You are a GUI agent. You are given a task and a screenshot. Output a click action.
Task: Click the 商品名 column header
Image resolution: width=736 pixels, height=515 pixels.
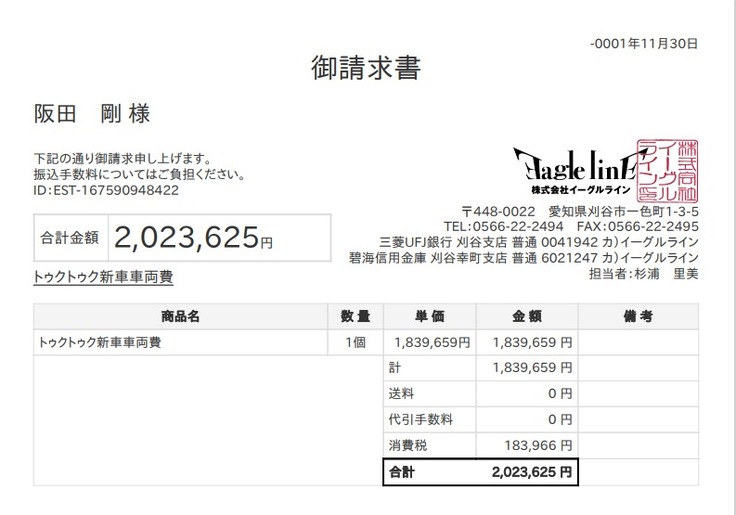[x=180, y=317]
